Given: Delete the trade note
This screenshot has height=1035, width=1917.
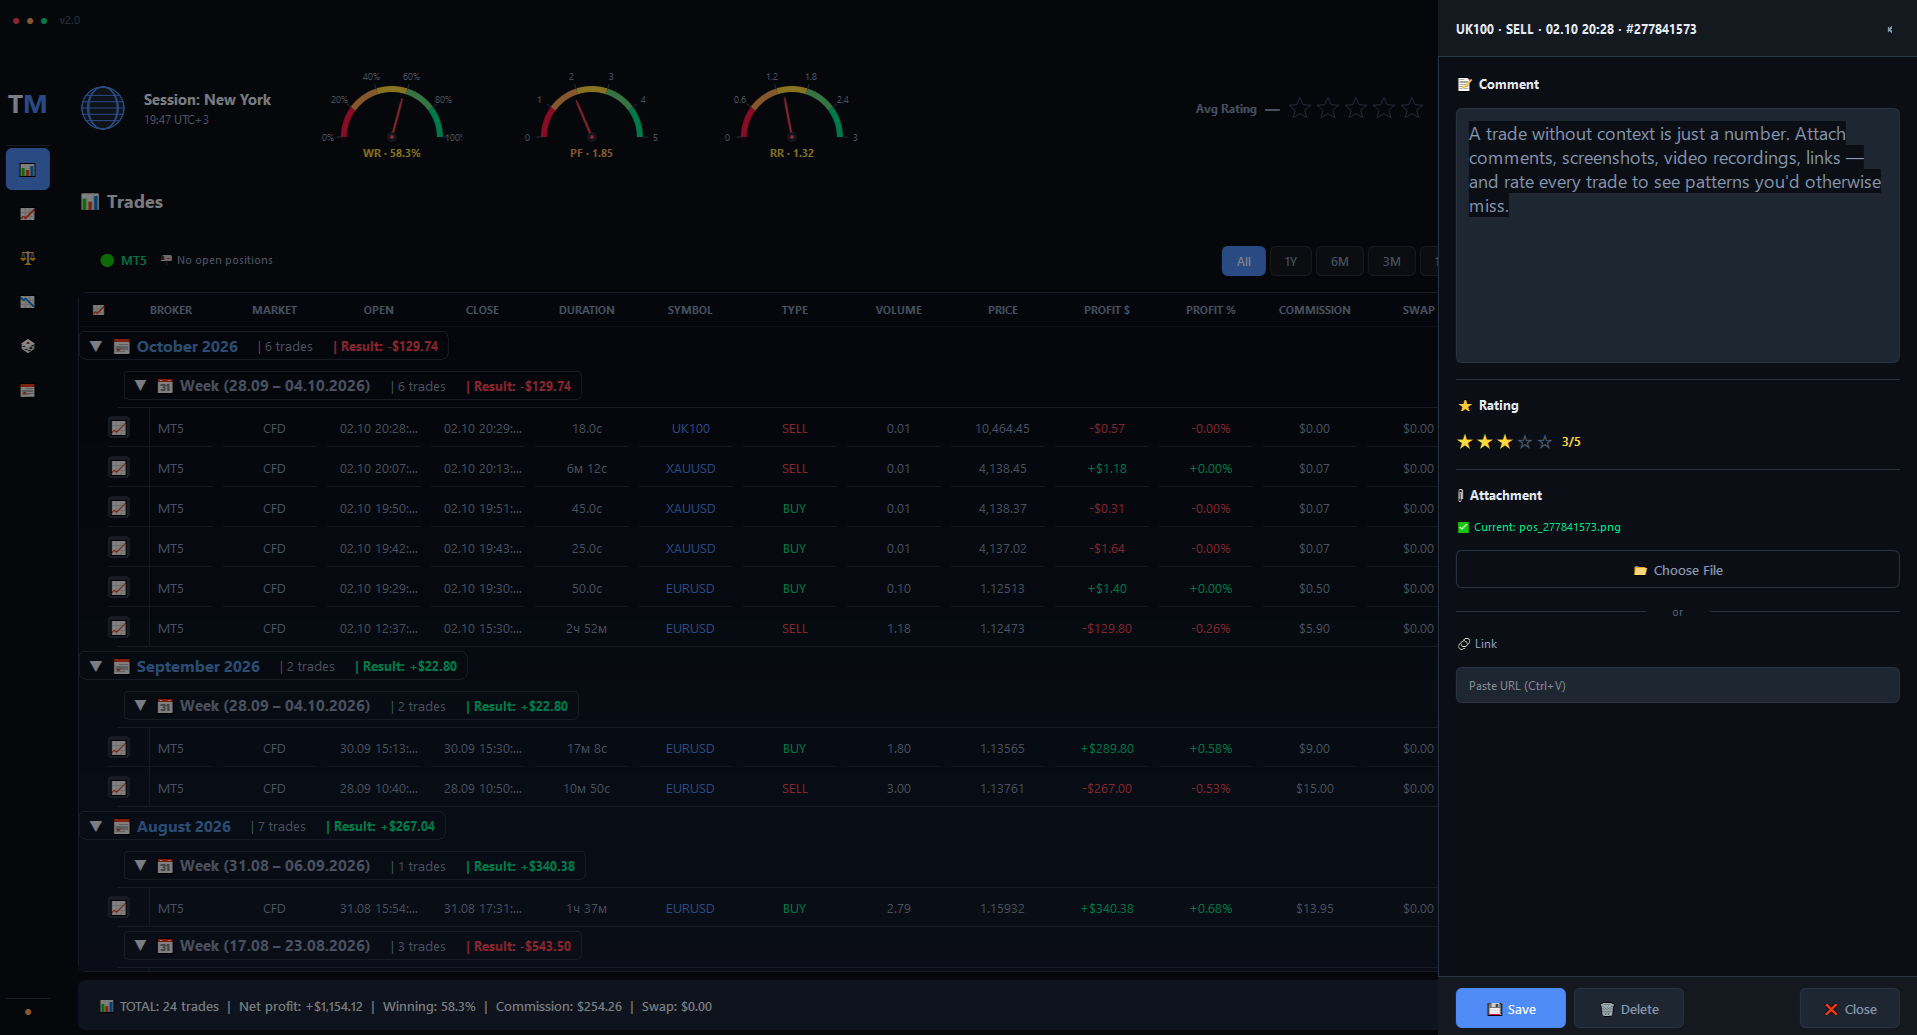Looking at the screenshot, I should click(1629, 1009).
